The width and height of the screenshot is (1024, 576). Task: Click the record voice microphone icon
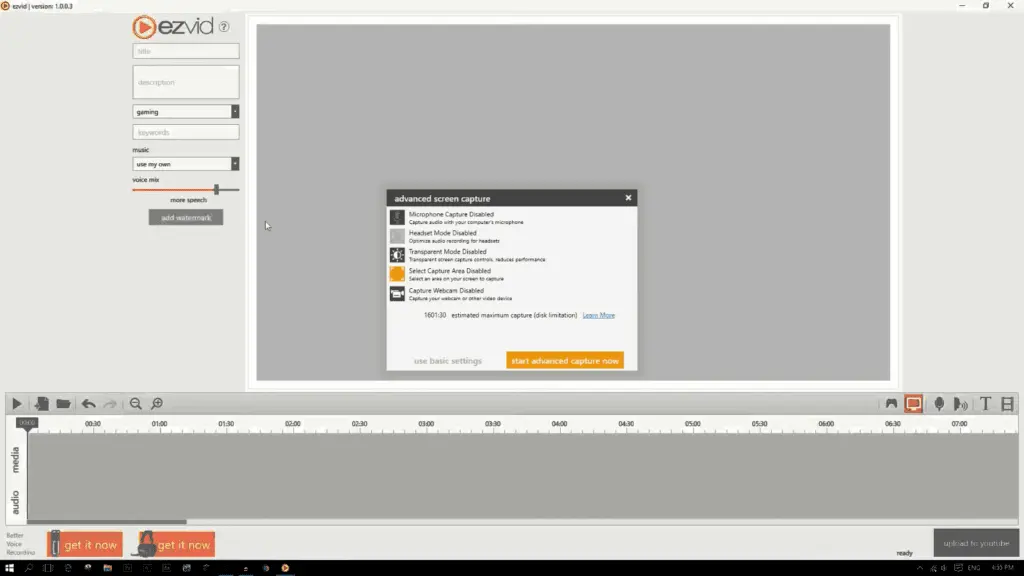click(x=938, y=404)
